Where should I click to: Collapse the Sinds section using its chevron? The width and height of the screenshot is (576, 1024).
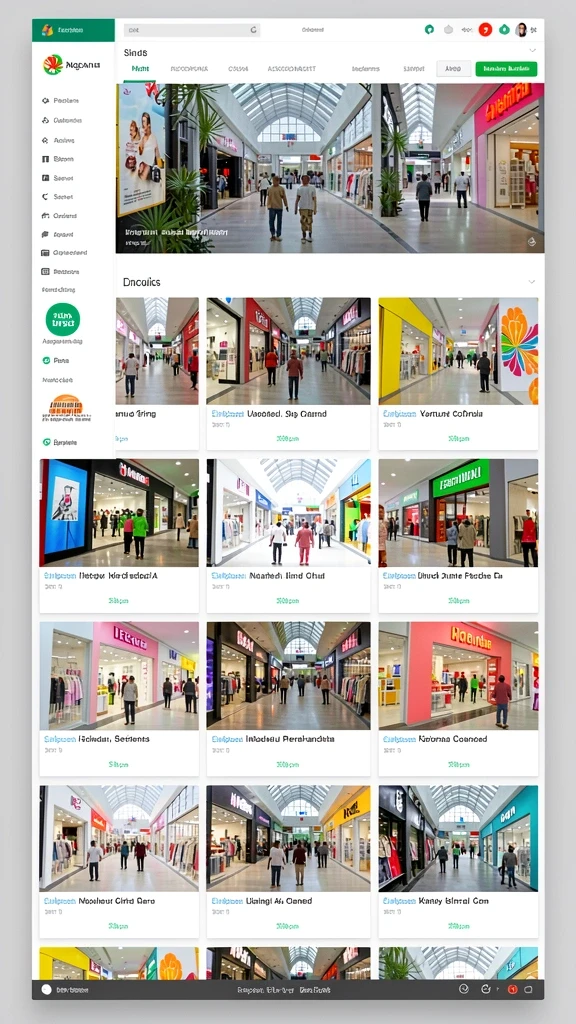(x=532, y=51)
